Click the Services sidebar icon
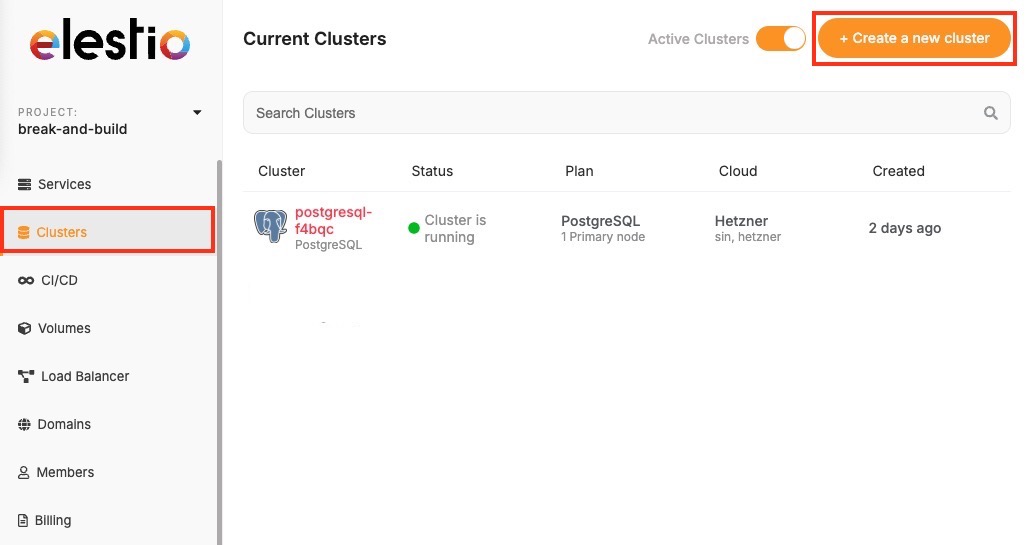 click(x=25, y=185)
